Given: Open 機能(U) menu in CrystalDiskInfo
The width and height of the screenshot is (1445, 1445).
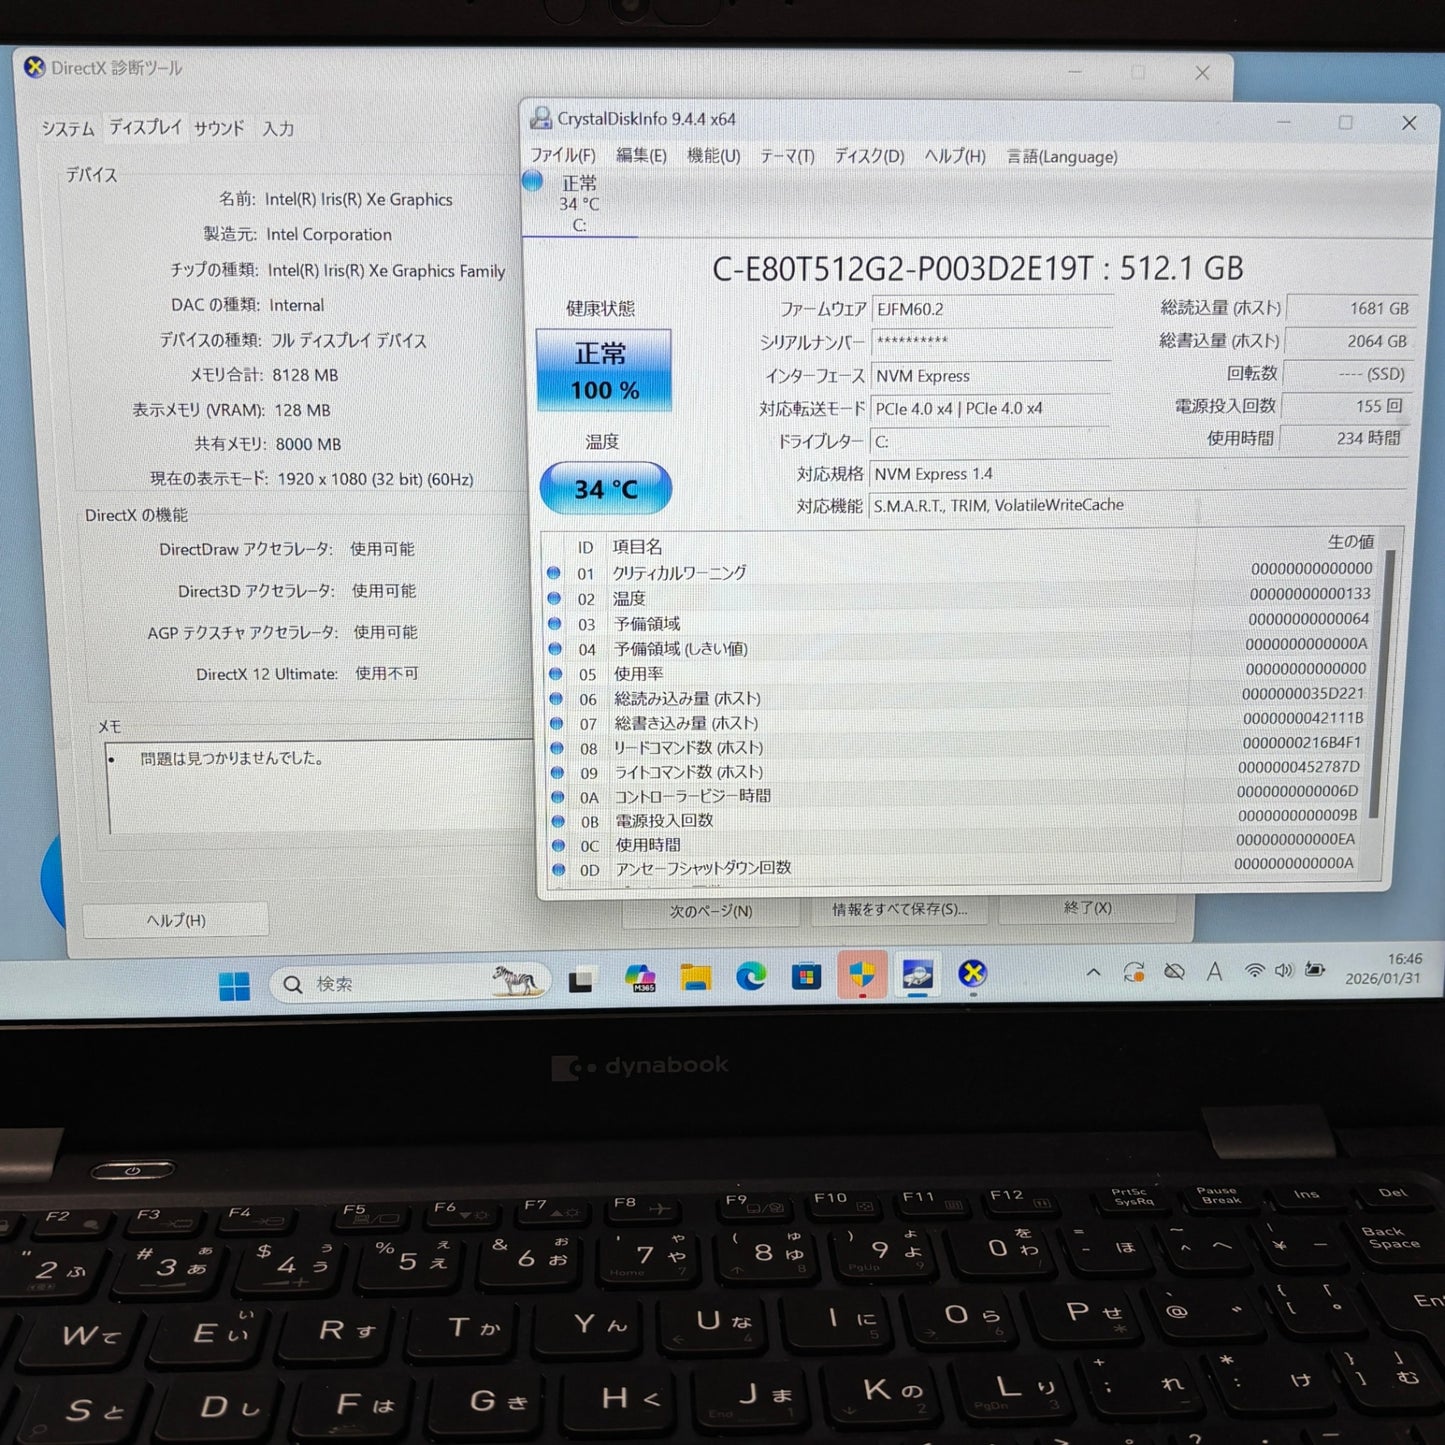Looking at the screenshot, I should point(714,155).
